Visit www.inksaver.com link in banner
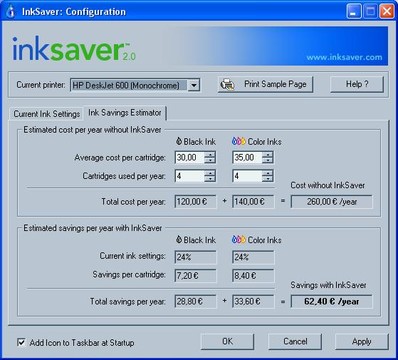398x360 pixels. click(x=344, y=57)
